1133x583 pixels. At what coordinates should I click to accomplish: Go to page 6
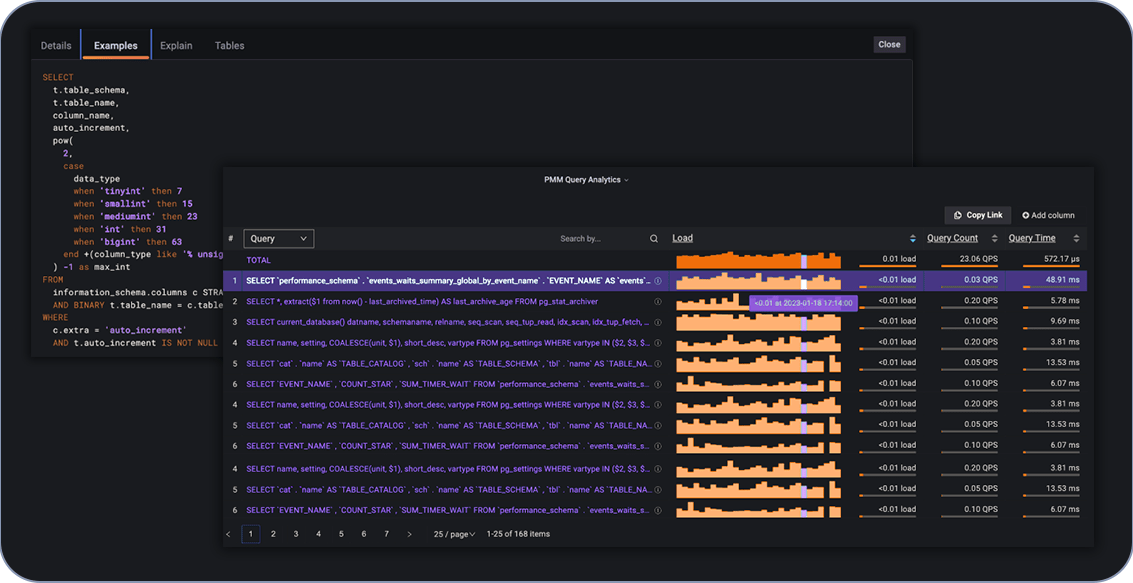pos(363,535)
